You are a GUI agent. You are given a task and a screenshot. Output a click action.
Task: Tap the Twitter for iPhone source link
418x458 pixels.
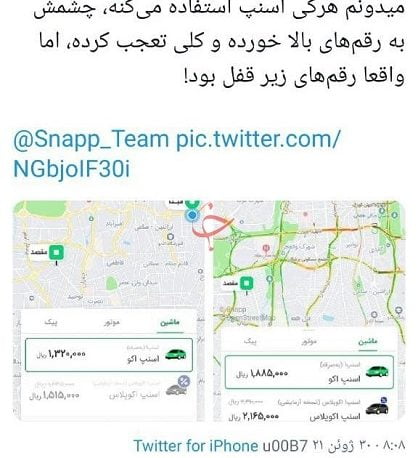click(196, 446)
